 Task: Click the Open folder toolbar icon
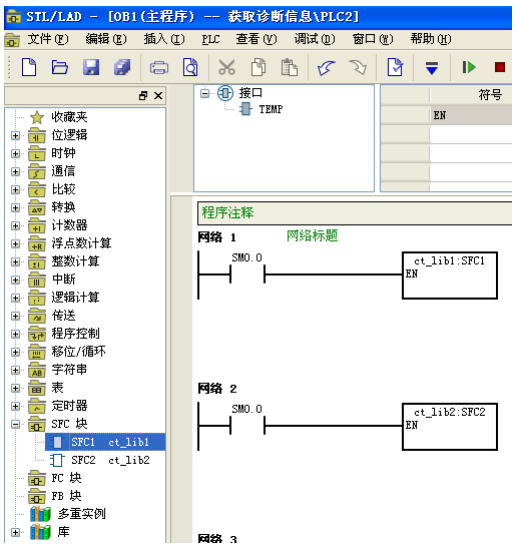[x=60, y=67]
